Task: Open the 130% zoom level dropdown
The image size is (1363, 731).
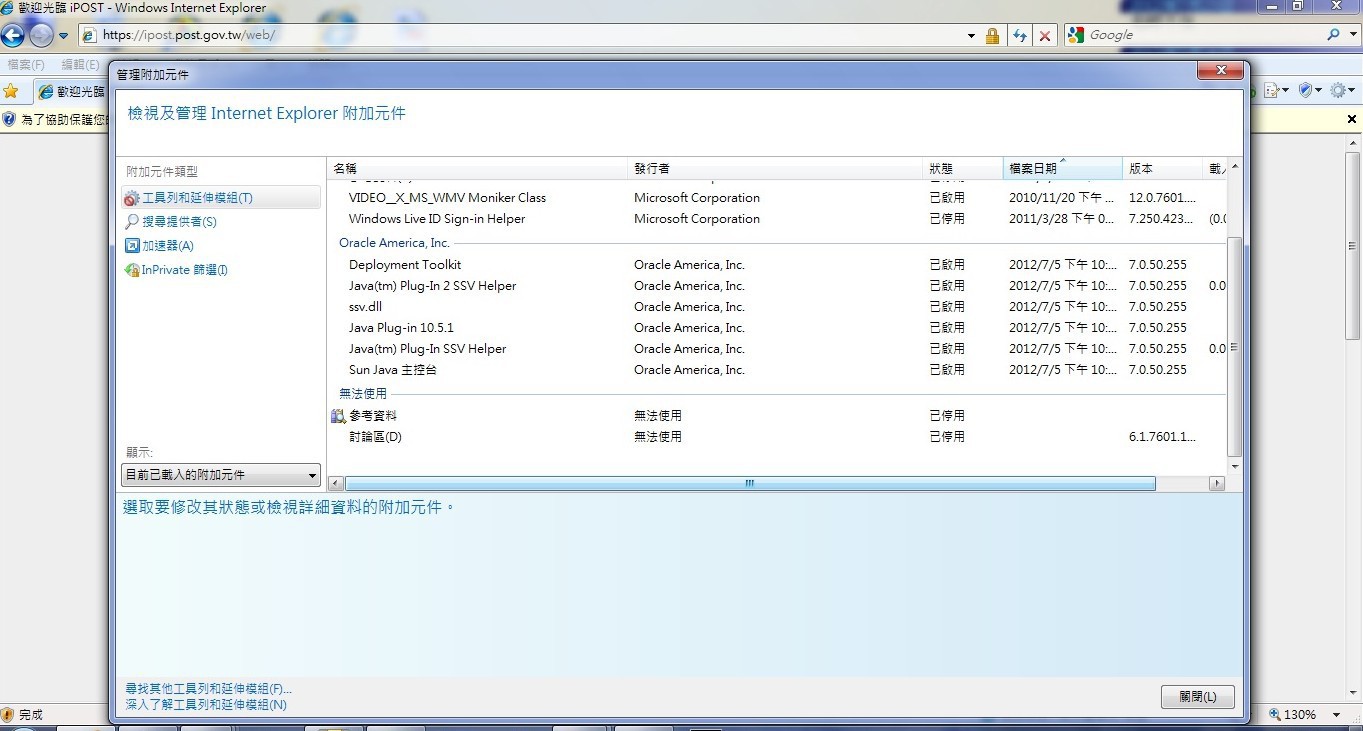Action: [1337, 715]
